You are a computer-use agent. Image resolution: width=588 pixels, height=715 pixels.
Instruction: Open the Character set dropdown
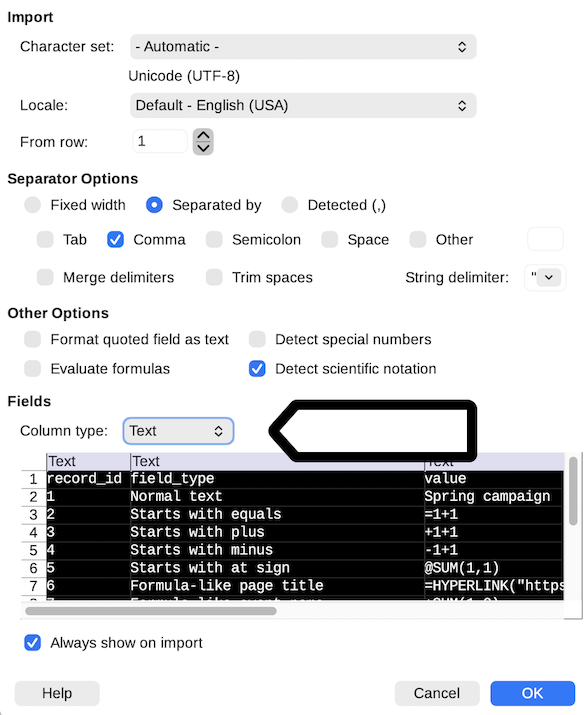[303, 47]
